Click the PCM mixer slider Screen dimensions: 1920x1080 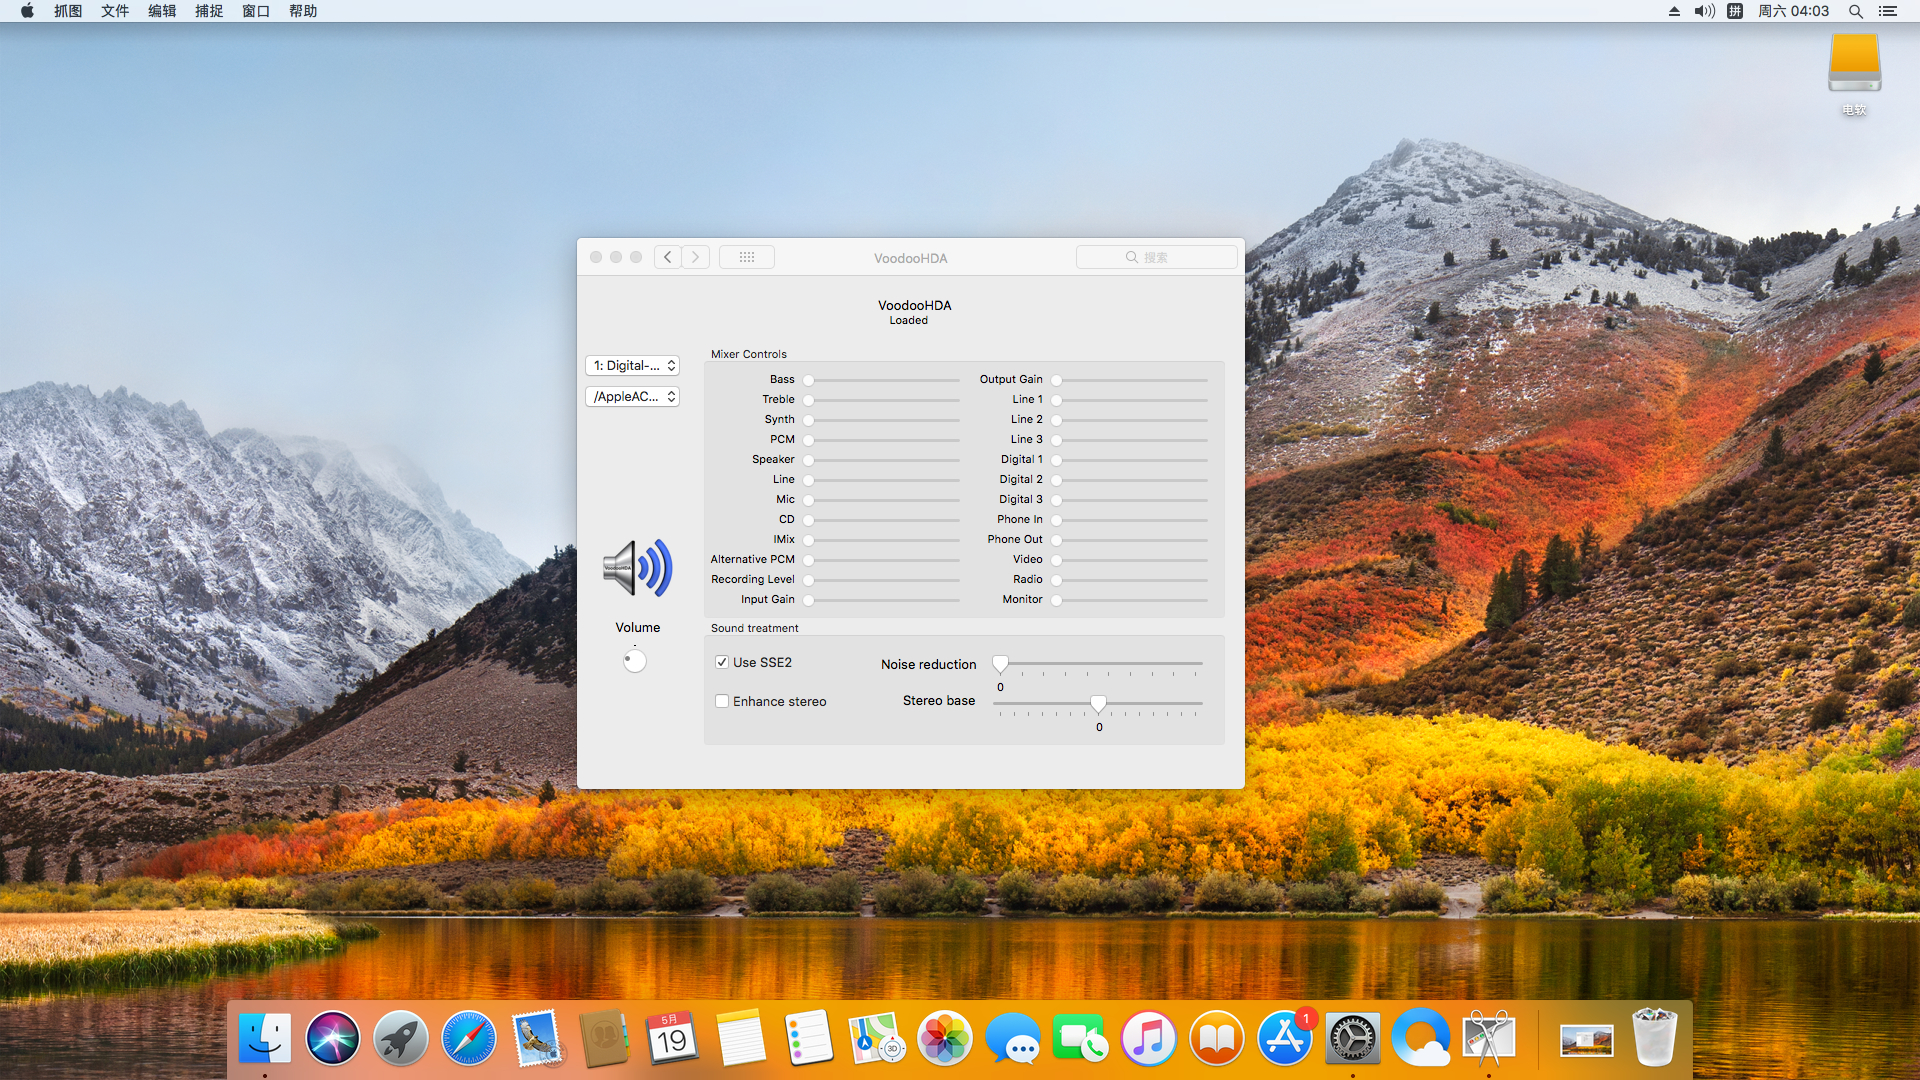click(x=881, y=440)
